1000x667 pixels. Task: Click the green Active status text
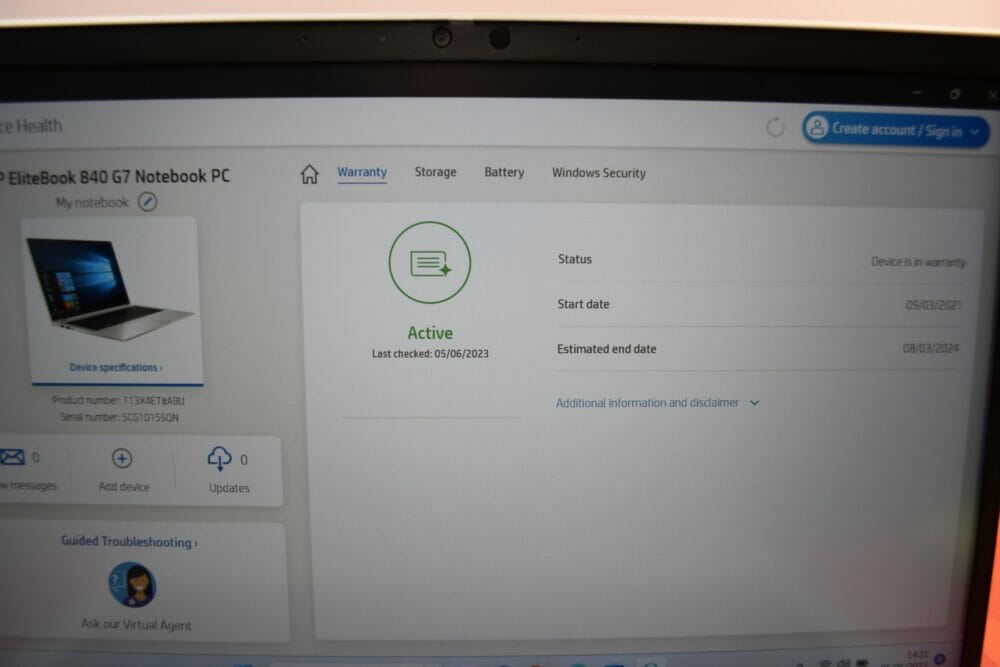430,333
